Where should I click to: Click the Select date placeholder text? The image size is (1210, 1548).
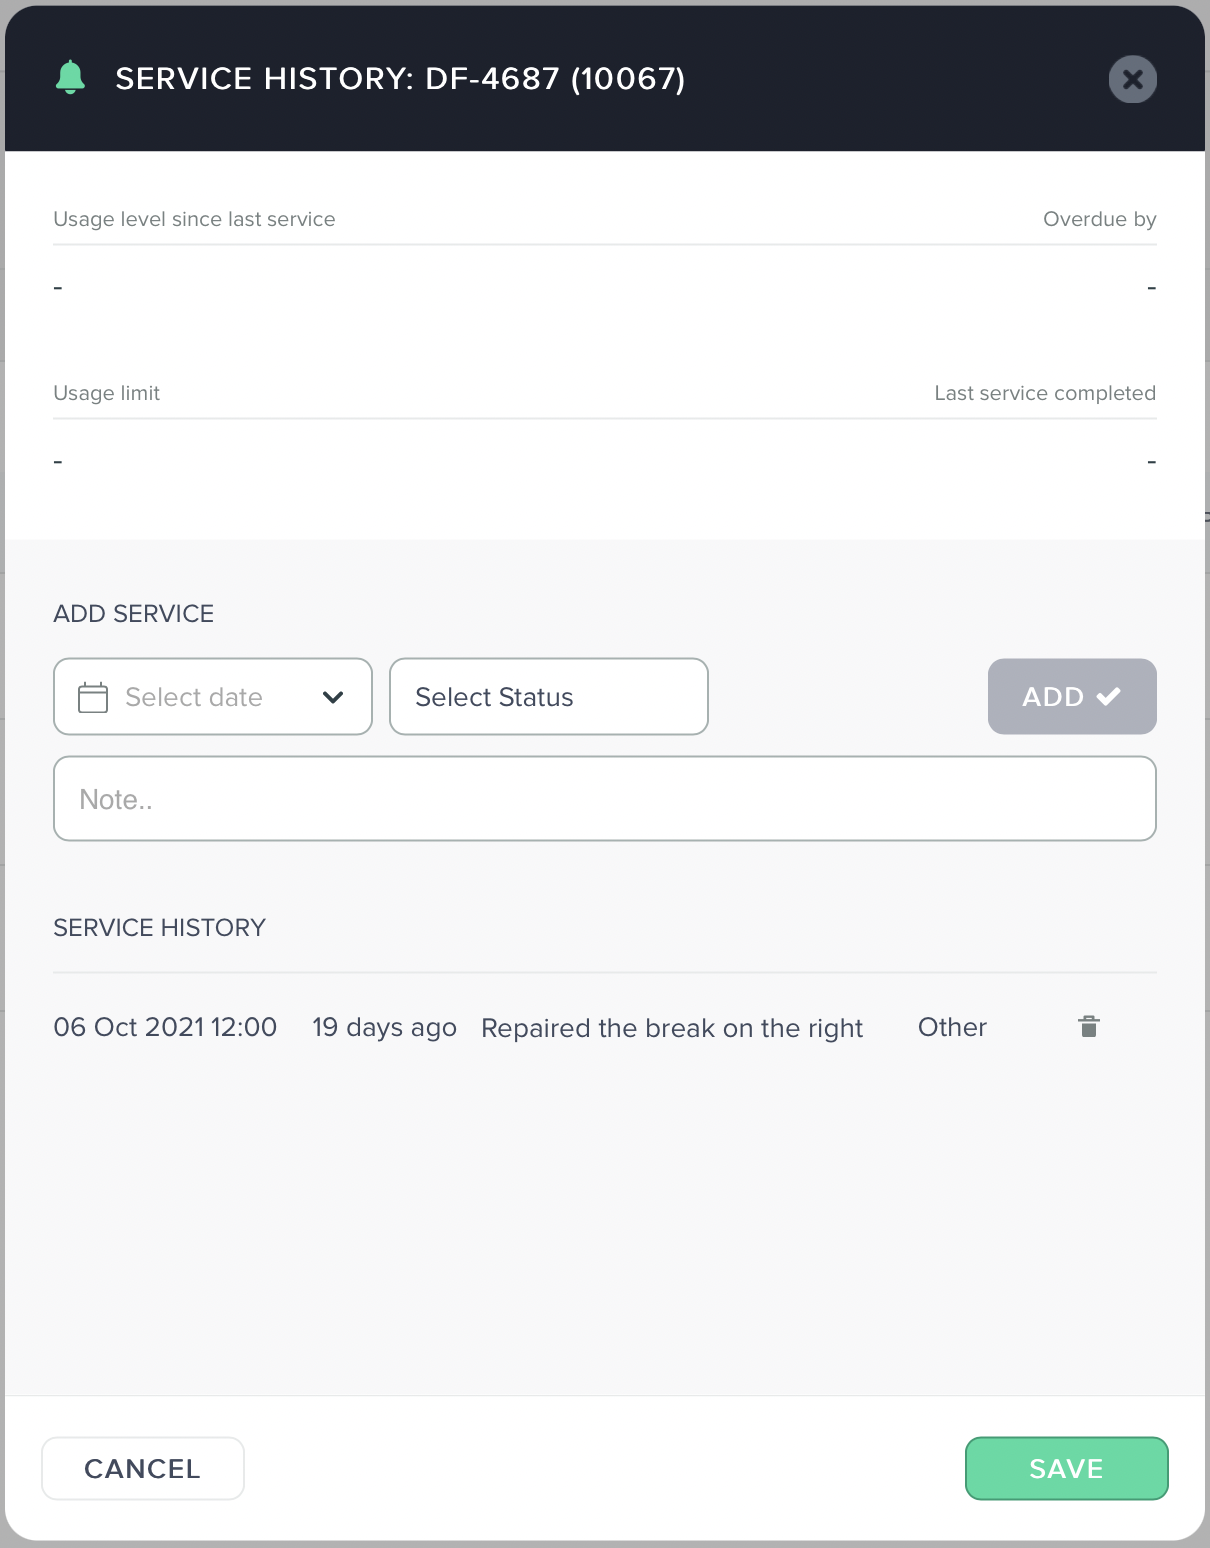click(194, 697)
